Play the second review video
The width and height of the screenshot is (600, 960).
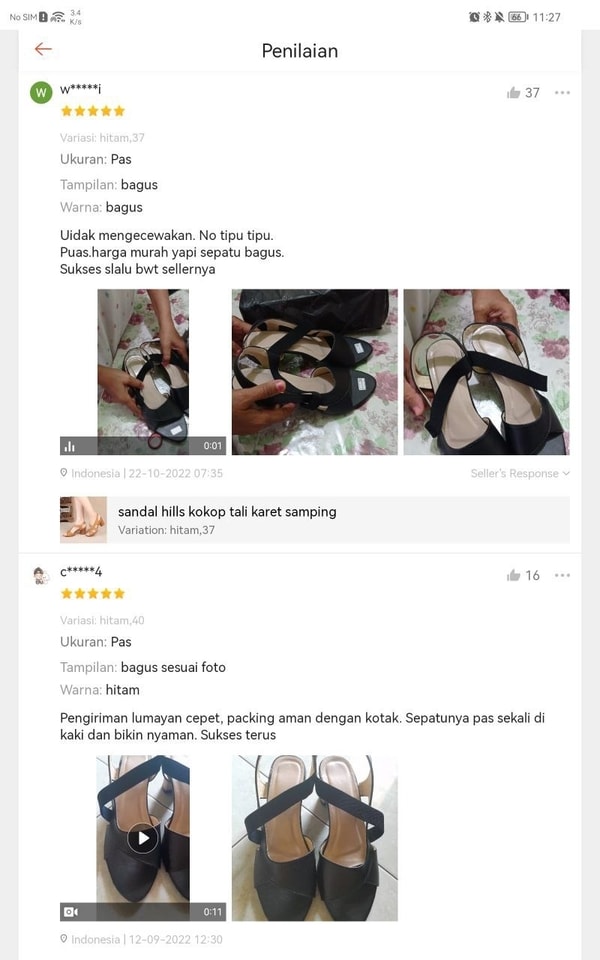coord(143,838)
